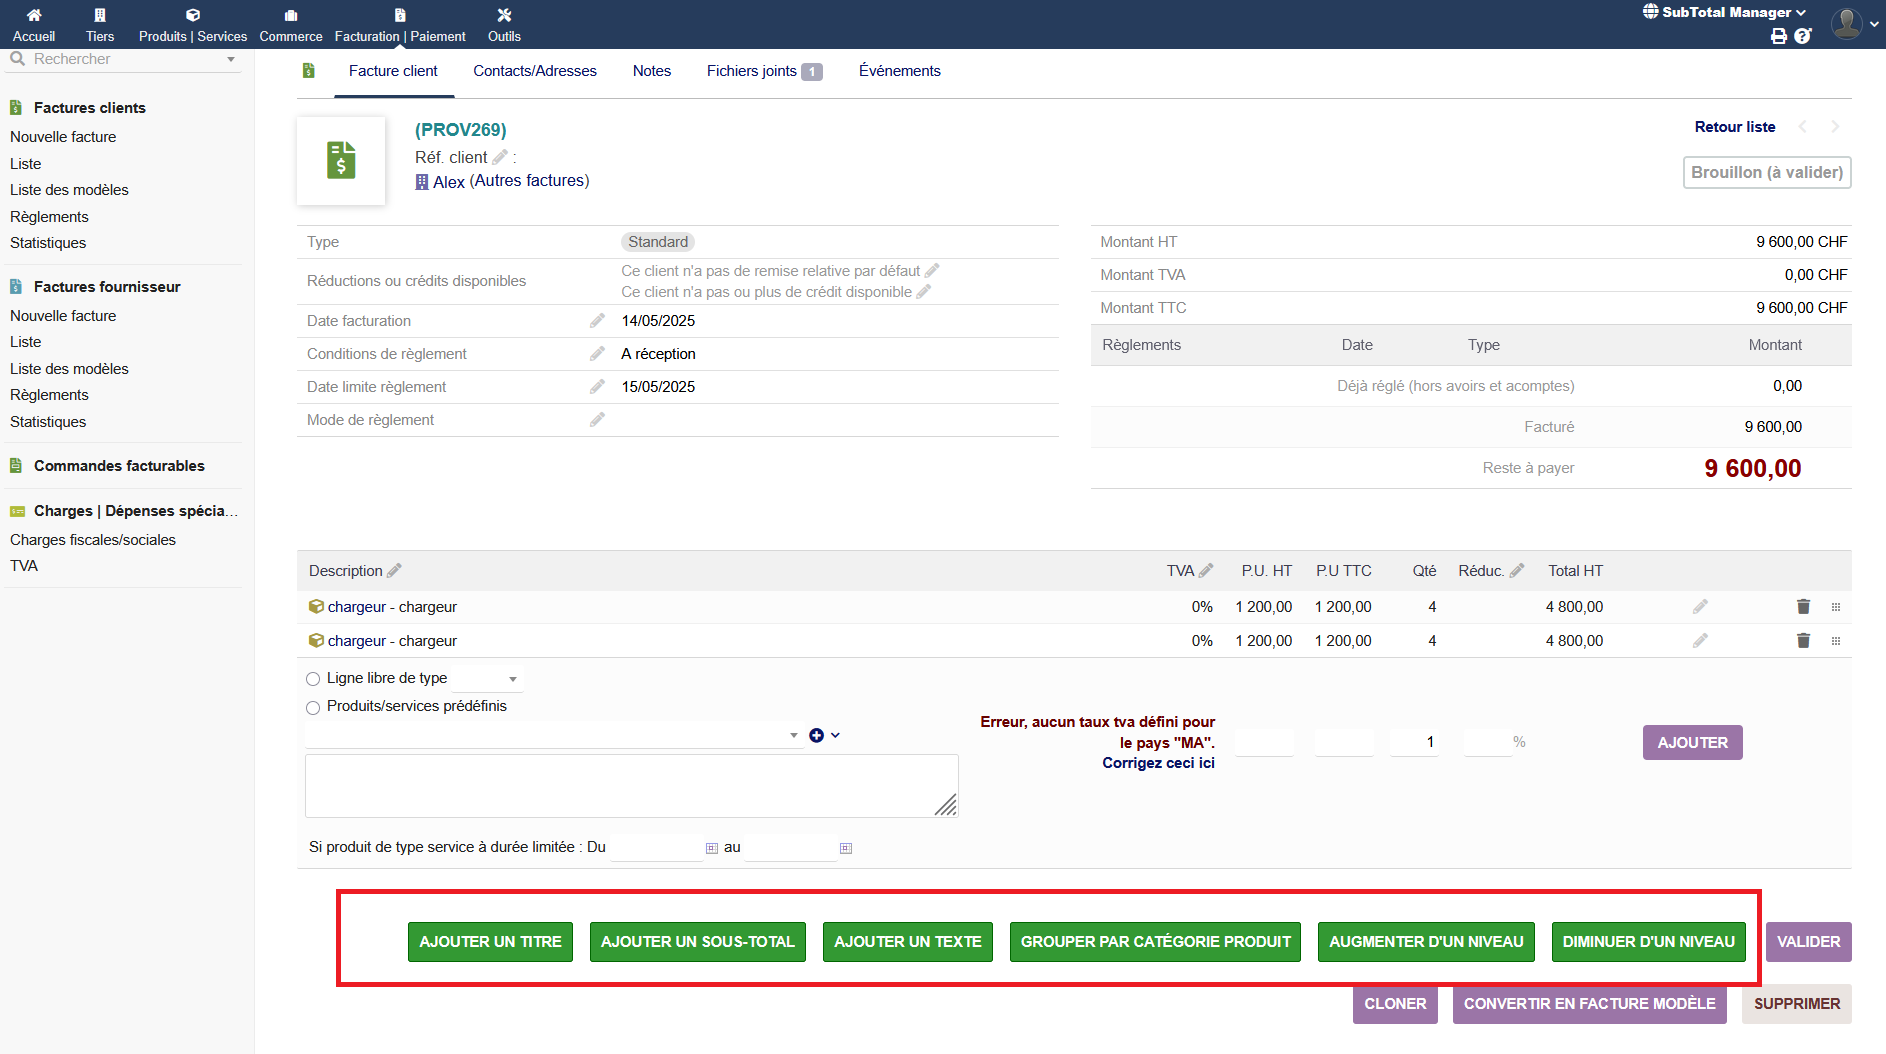This screenshot has width=1886, height=1054.
Task: Edit Mode de règlement with pencil icon
Action: point(597,420)
